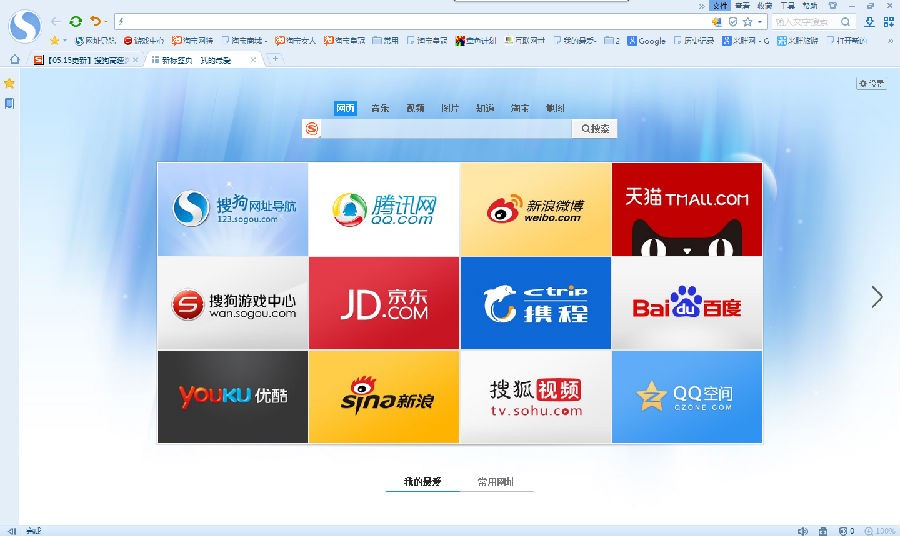Expand the bookmarks bar overflow chevron
Viewport: 900px width, 536px height.
890,41
